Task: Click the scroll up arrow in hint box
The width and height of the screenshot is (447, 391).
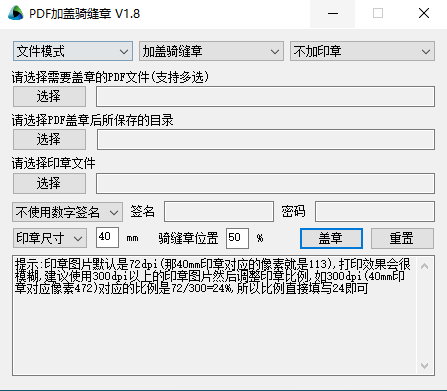Action: (x=425, y=266)
